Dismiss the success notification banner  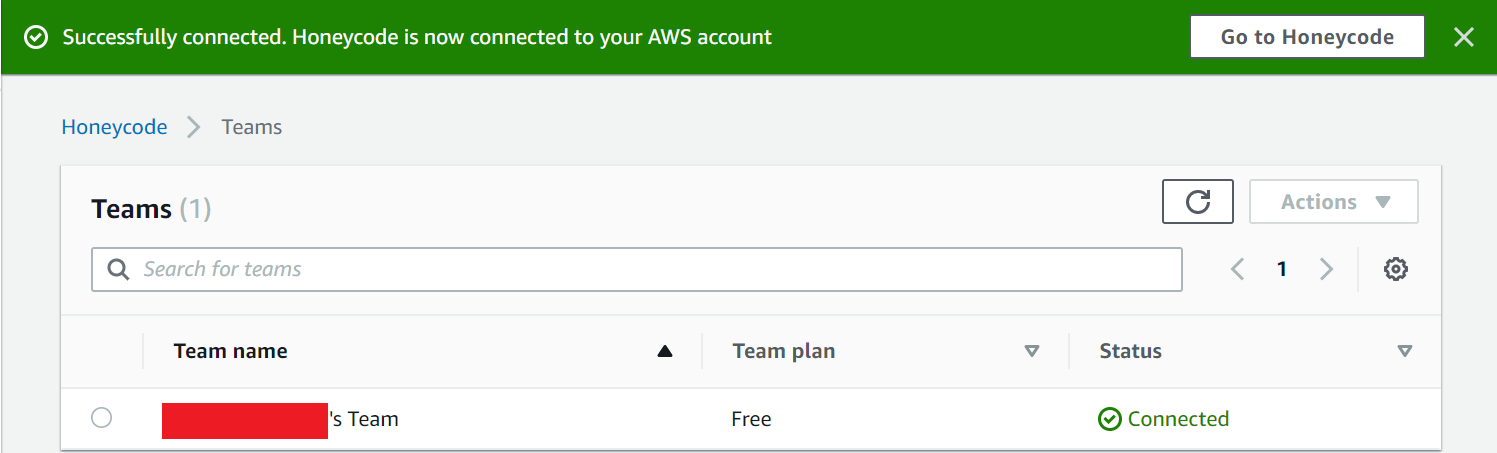click(1463, 37)
